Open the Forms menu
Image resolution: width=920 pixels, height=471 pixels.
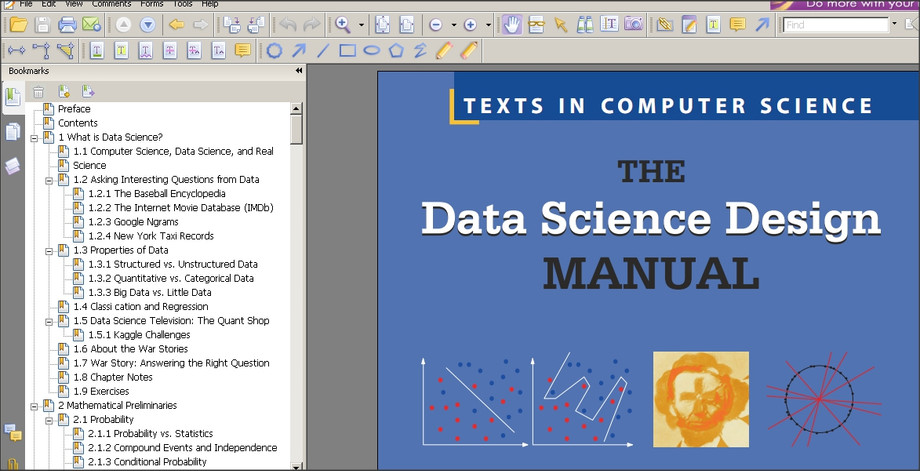(x=152, y=4)
